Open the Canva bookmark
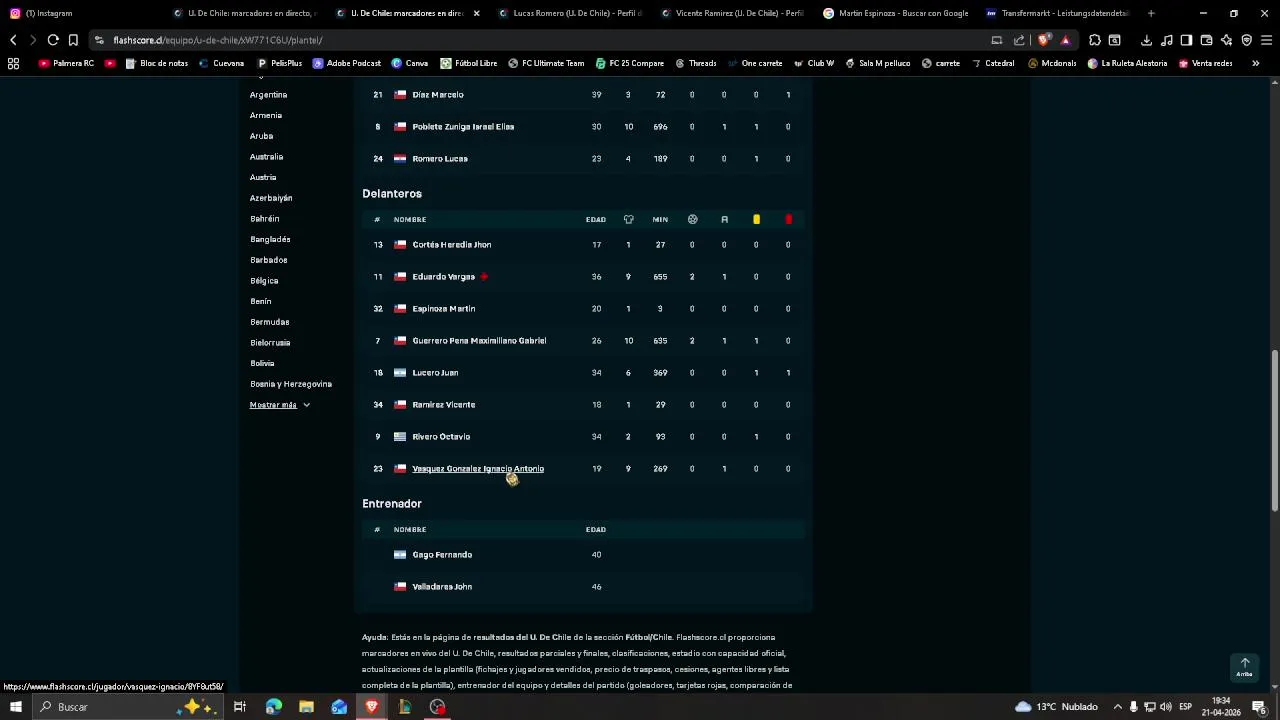1280x720 pixels. [x=410, y=63]
